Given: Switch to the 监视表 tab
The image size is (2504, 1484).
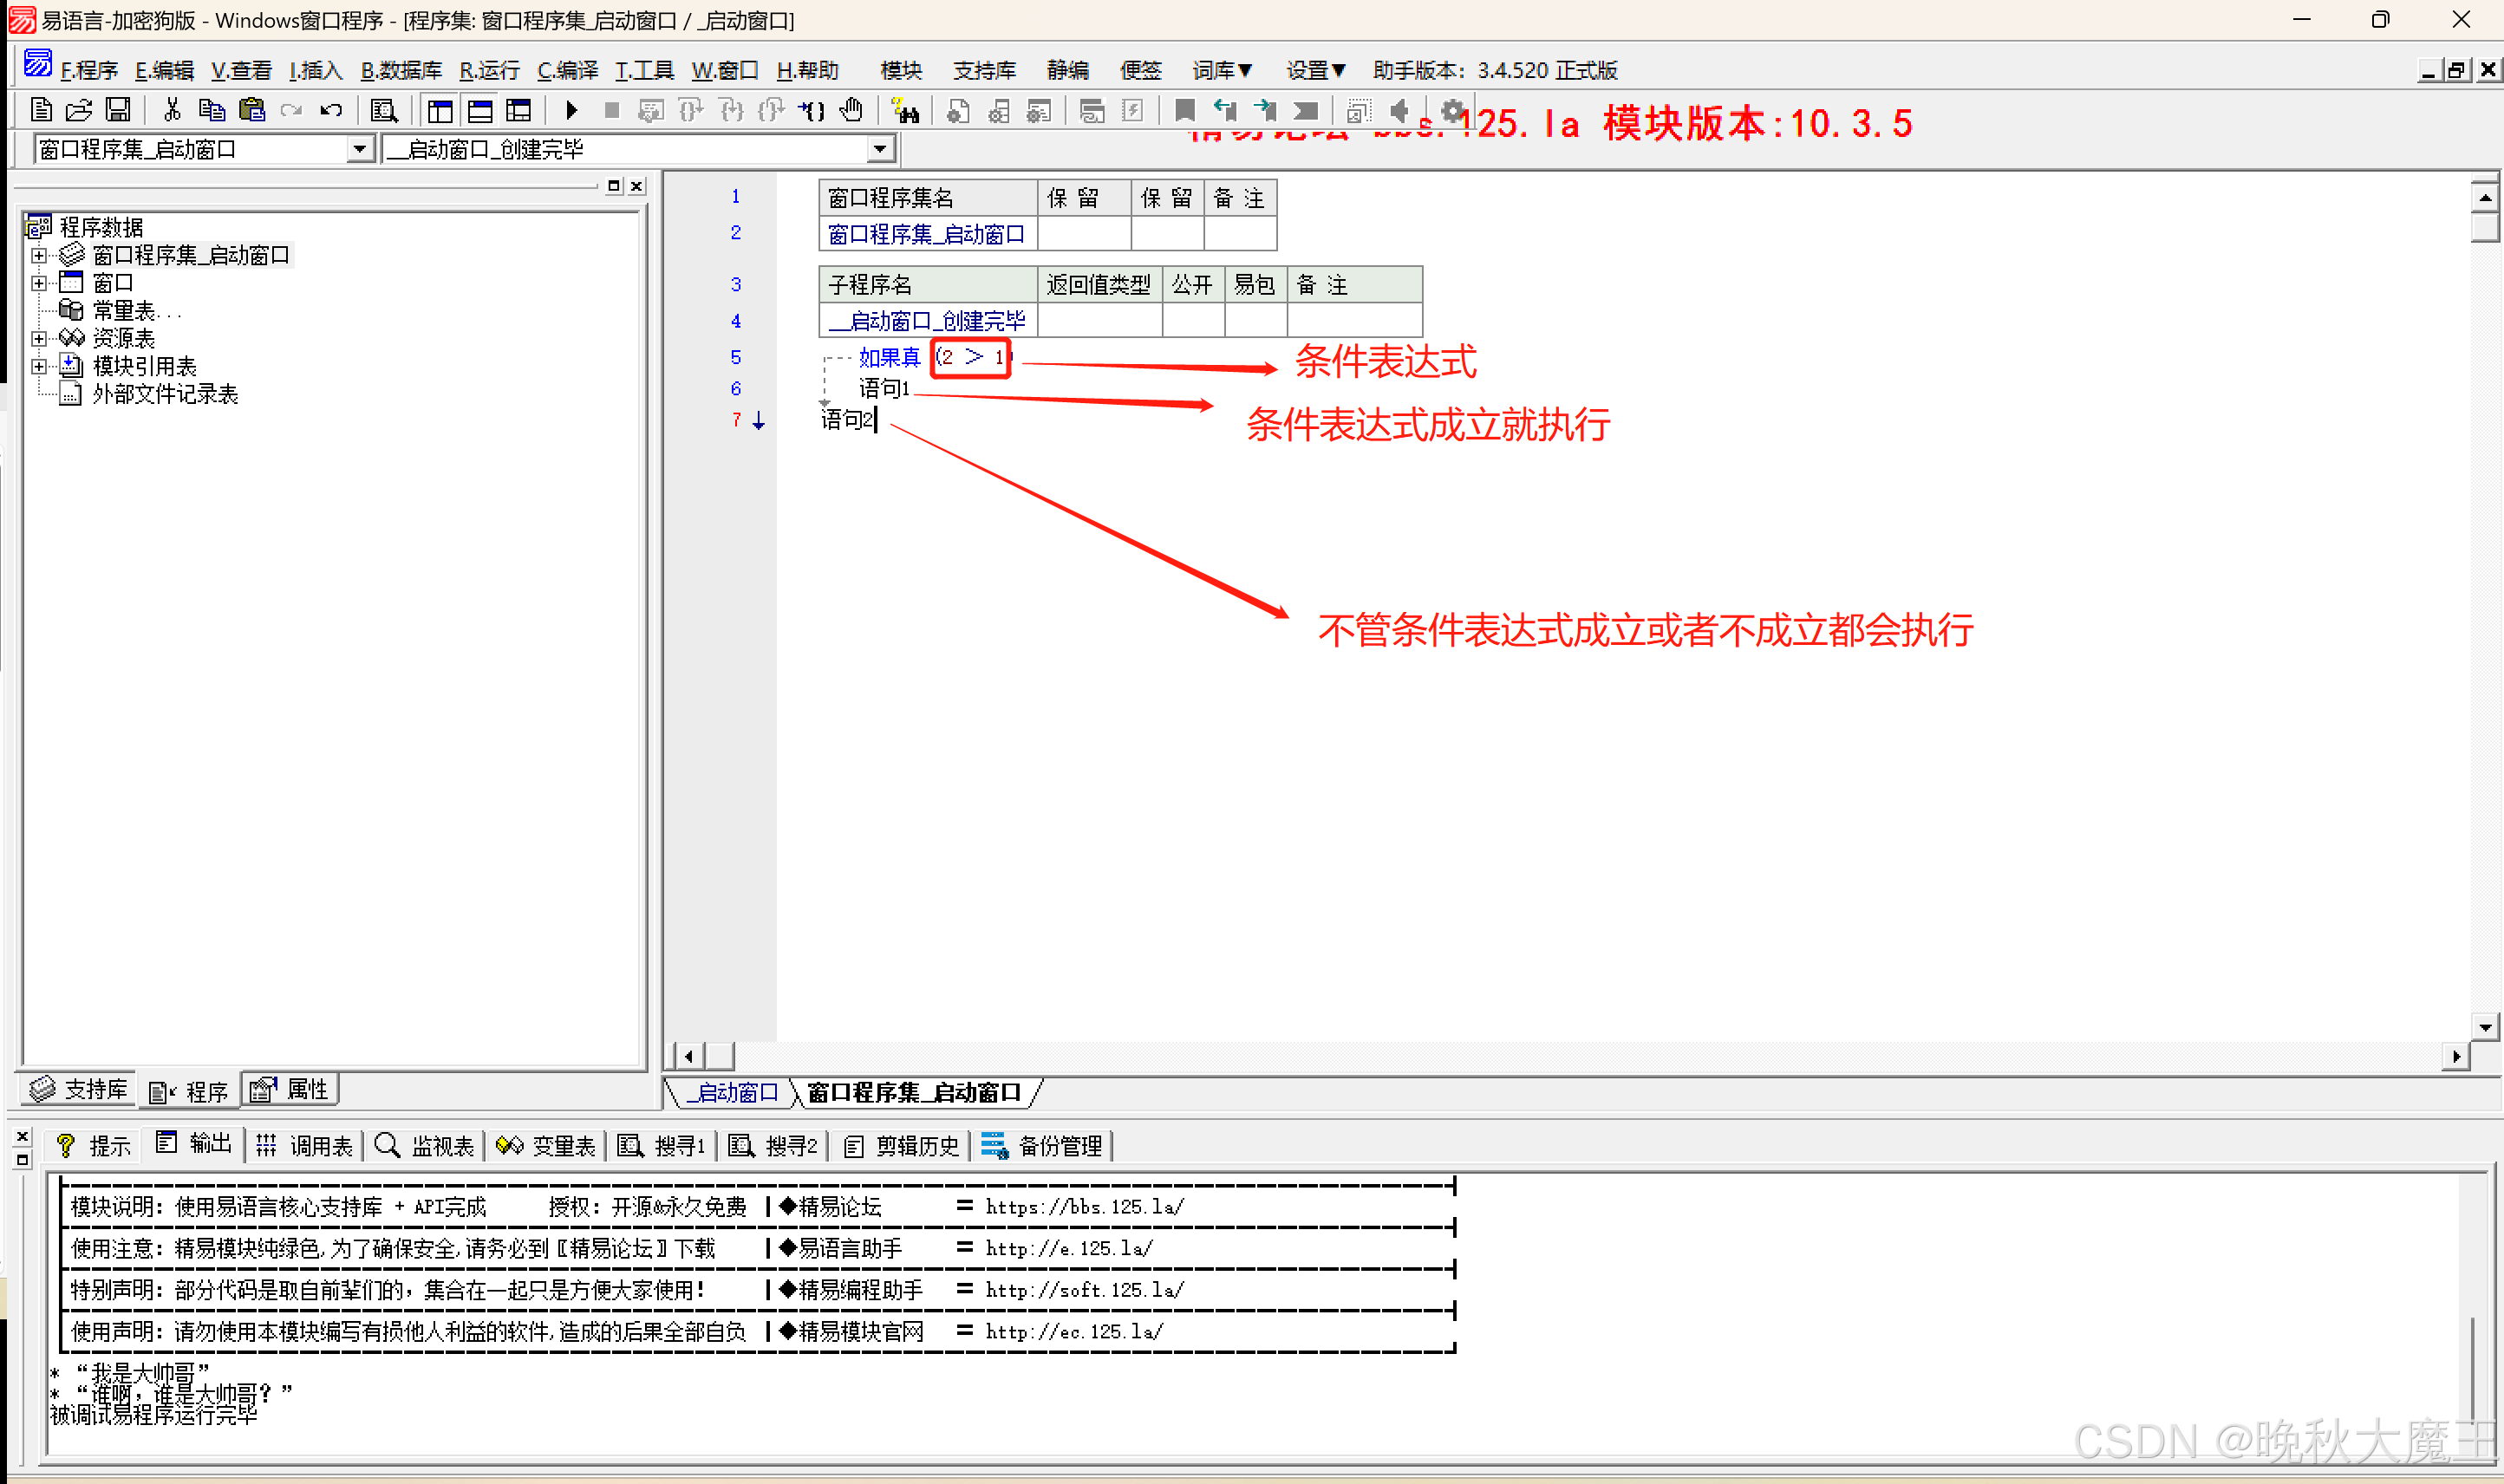Looking at the screenshot, I should pyautogui.click(x=424, y=1146).
